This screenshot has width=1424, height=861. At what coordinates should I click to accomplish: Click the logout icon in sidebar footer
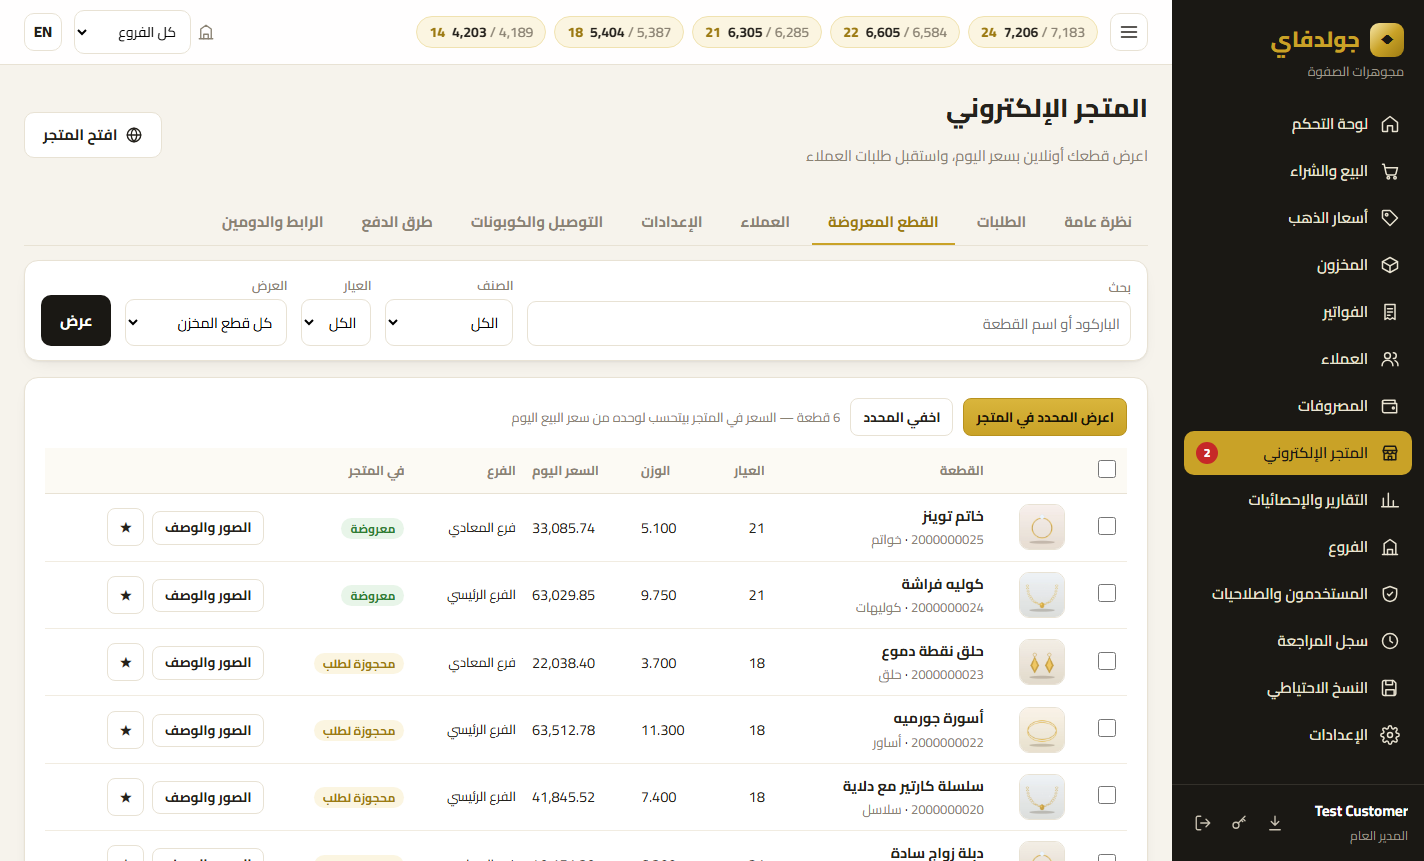[1203, 823]
